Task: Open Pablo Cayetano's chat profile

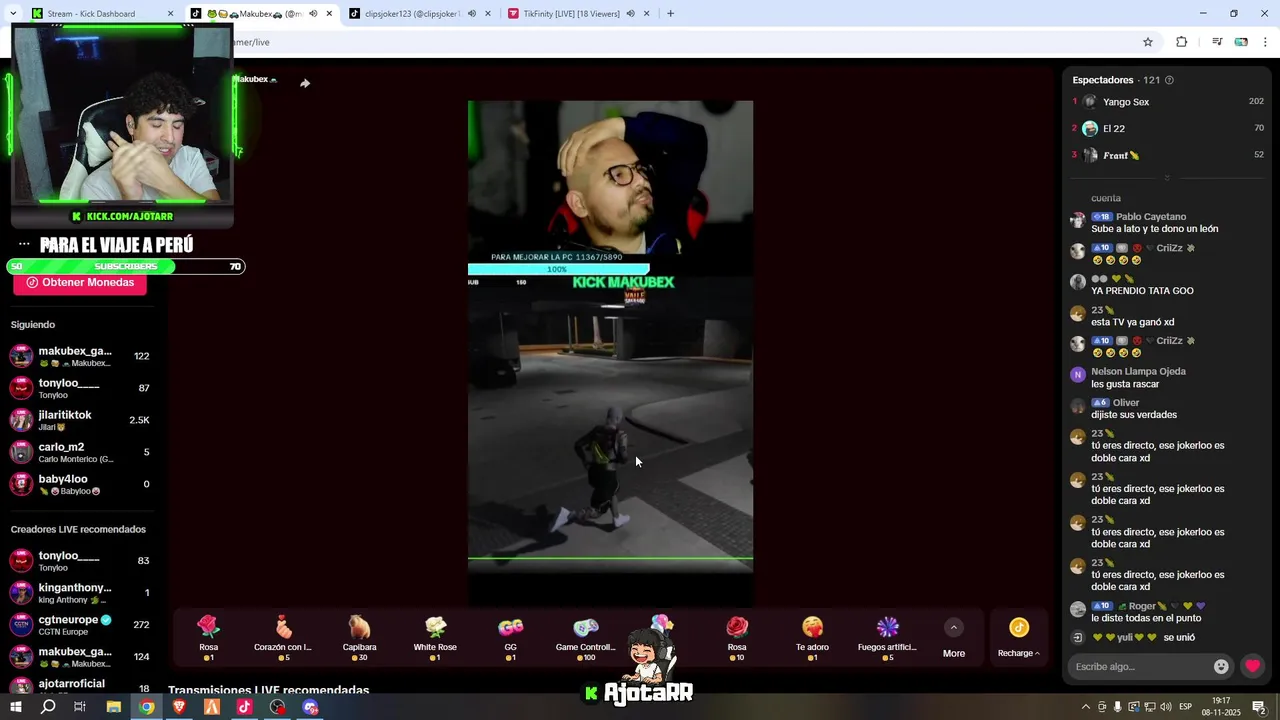Action: click(x=1151, y=217)
